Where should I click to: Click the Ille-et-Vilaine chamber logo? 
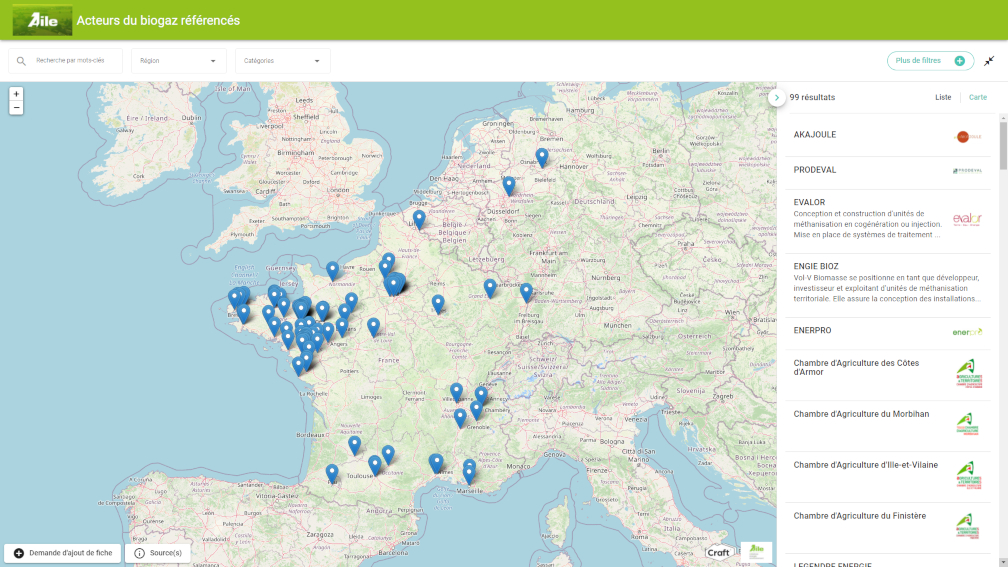point(968,475)
